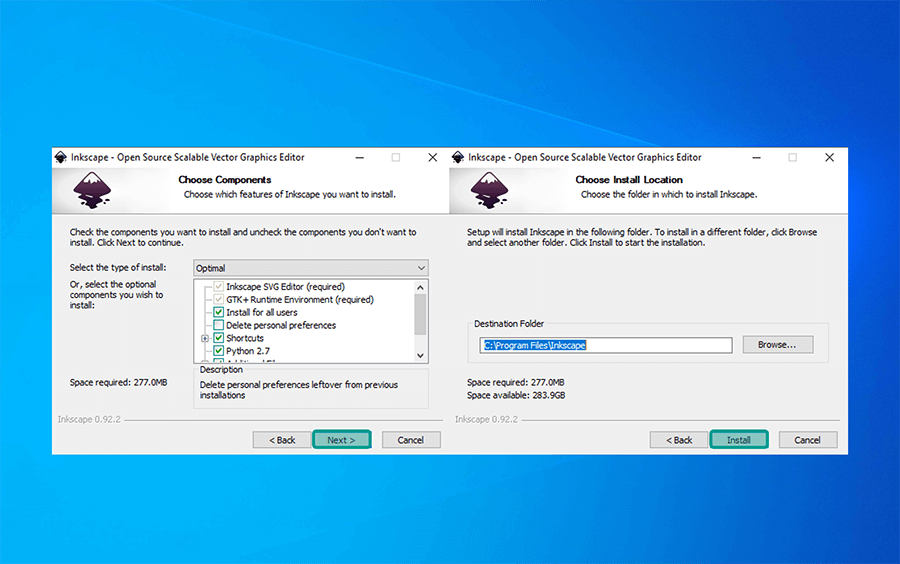Click Space available: 283.9GB text
This screenshot has height=564, width=900.
[x=516, y=395]
